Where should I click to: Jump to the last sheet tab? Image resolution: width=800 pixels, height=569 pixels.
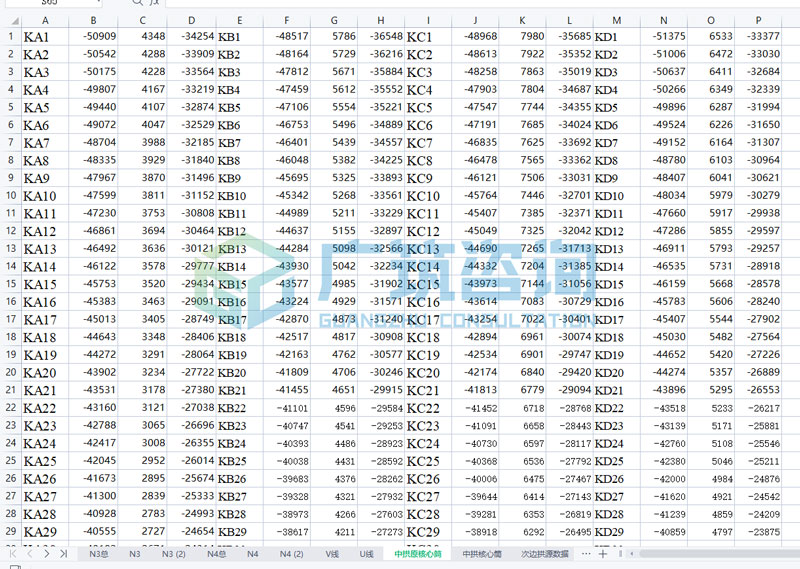pyautogui.click(x=63, y=554)
